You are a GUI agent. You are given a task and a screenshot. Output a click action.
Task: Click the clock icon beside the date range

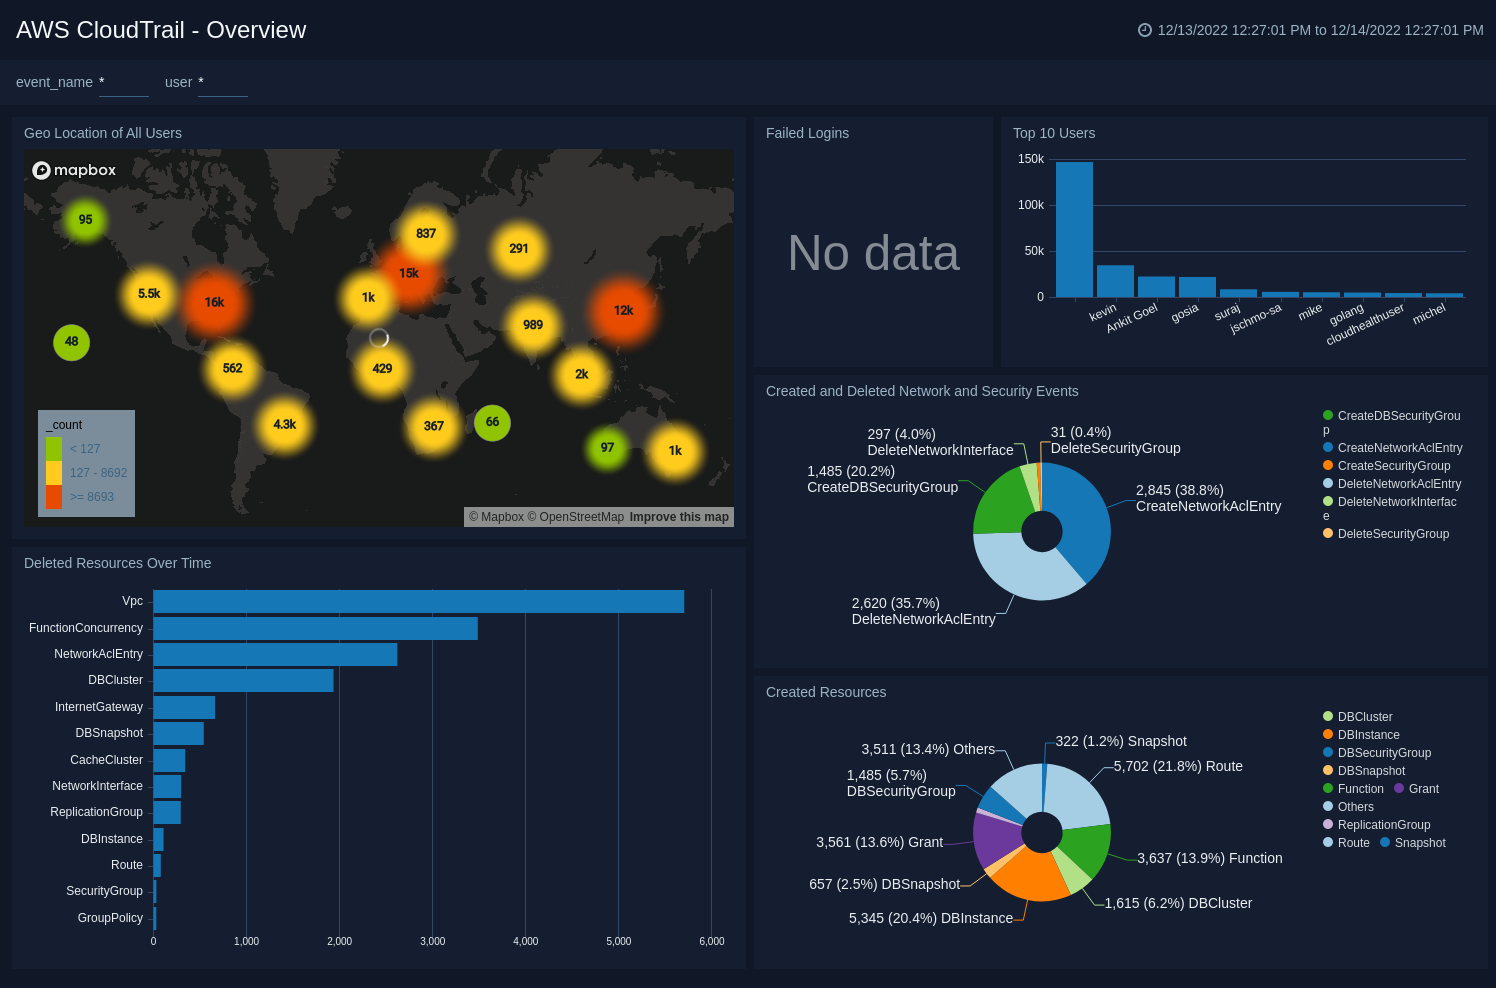1144,30
